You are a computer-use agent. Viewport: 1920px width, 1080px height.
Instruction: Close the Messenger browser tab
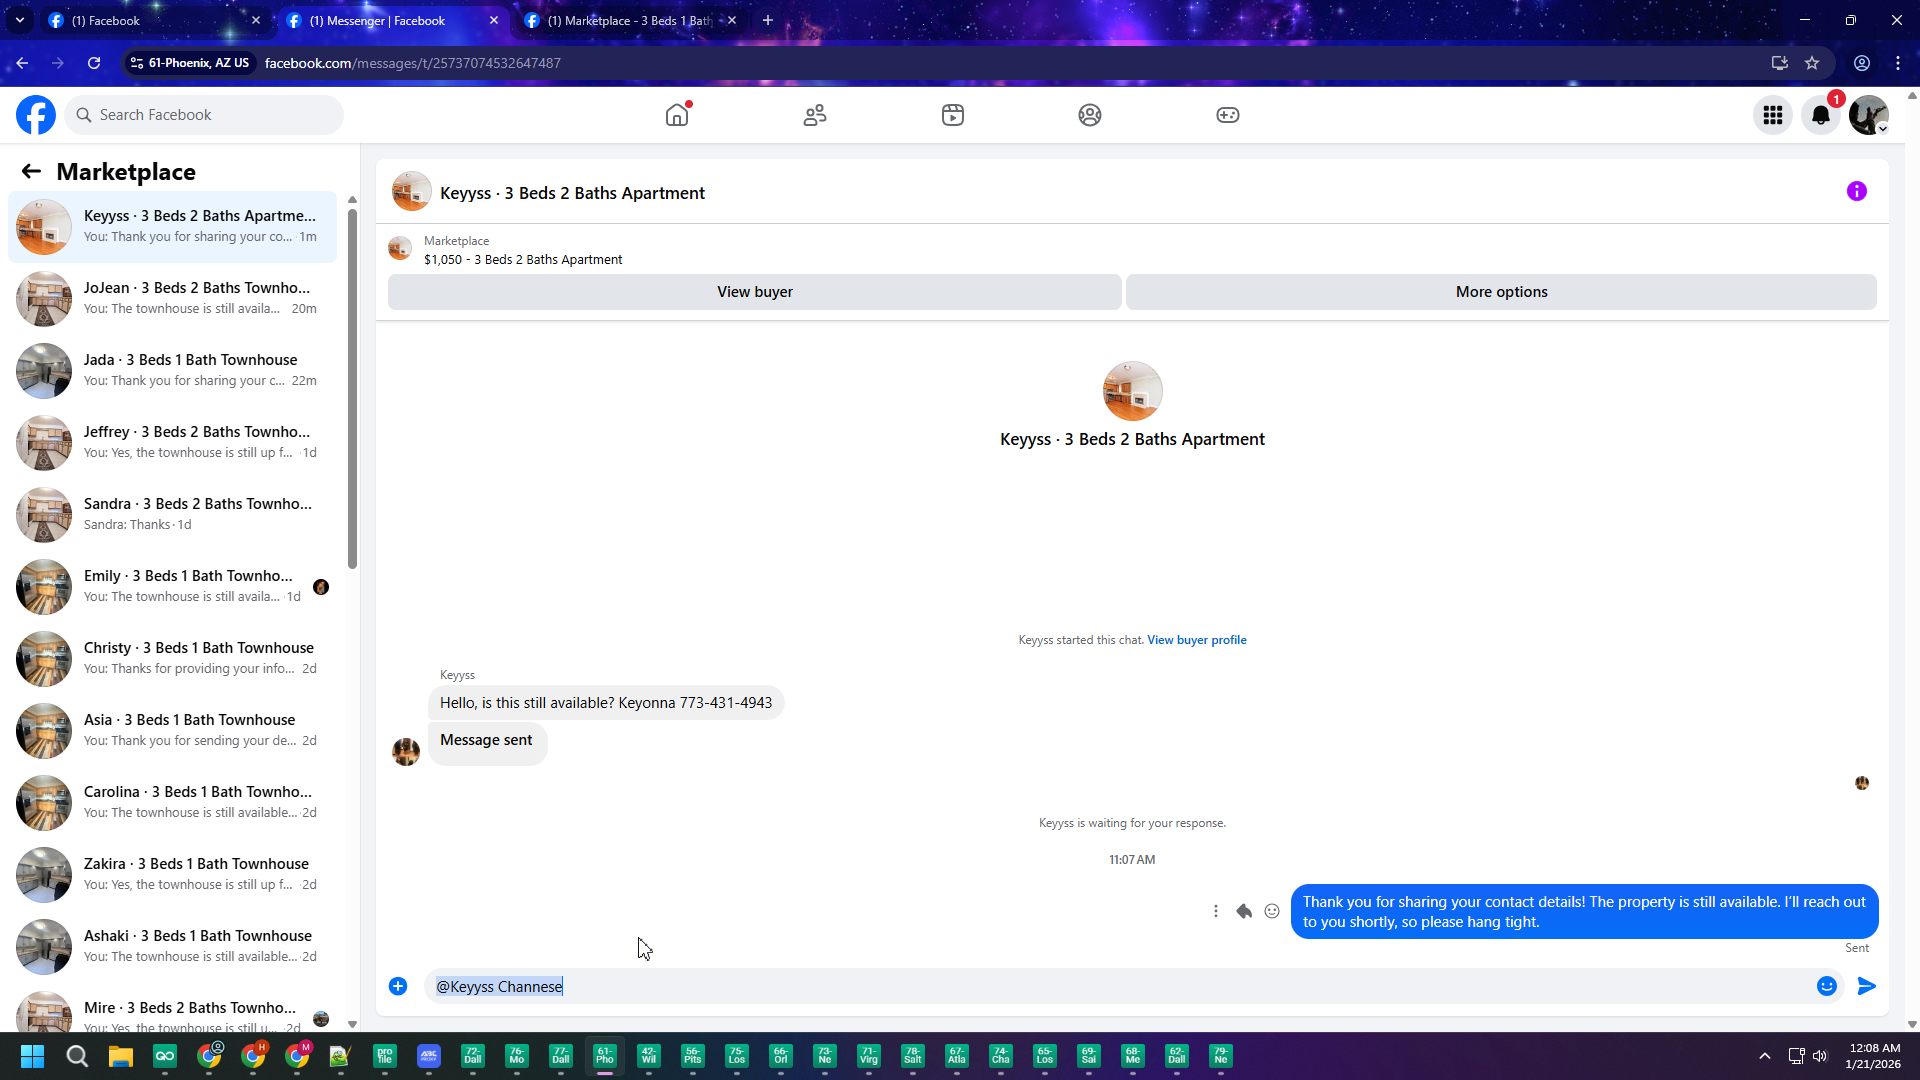click(x=494, y=20)
